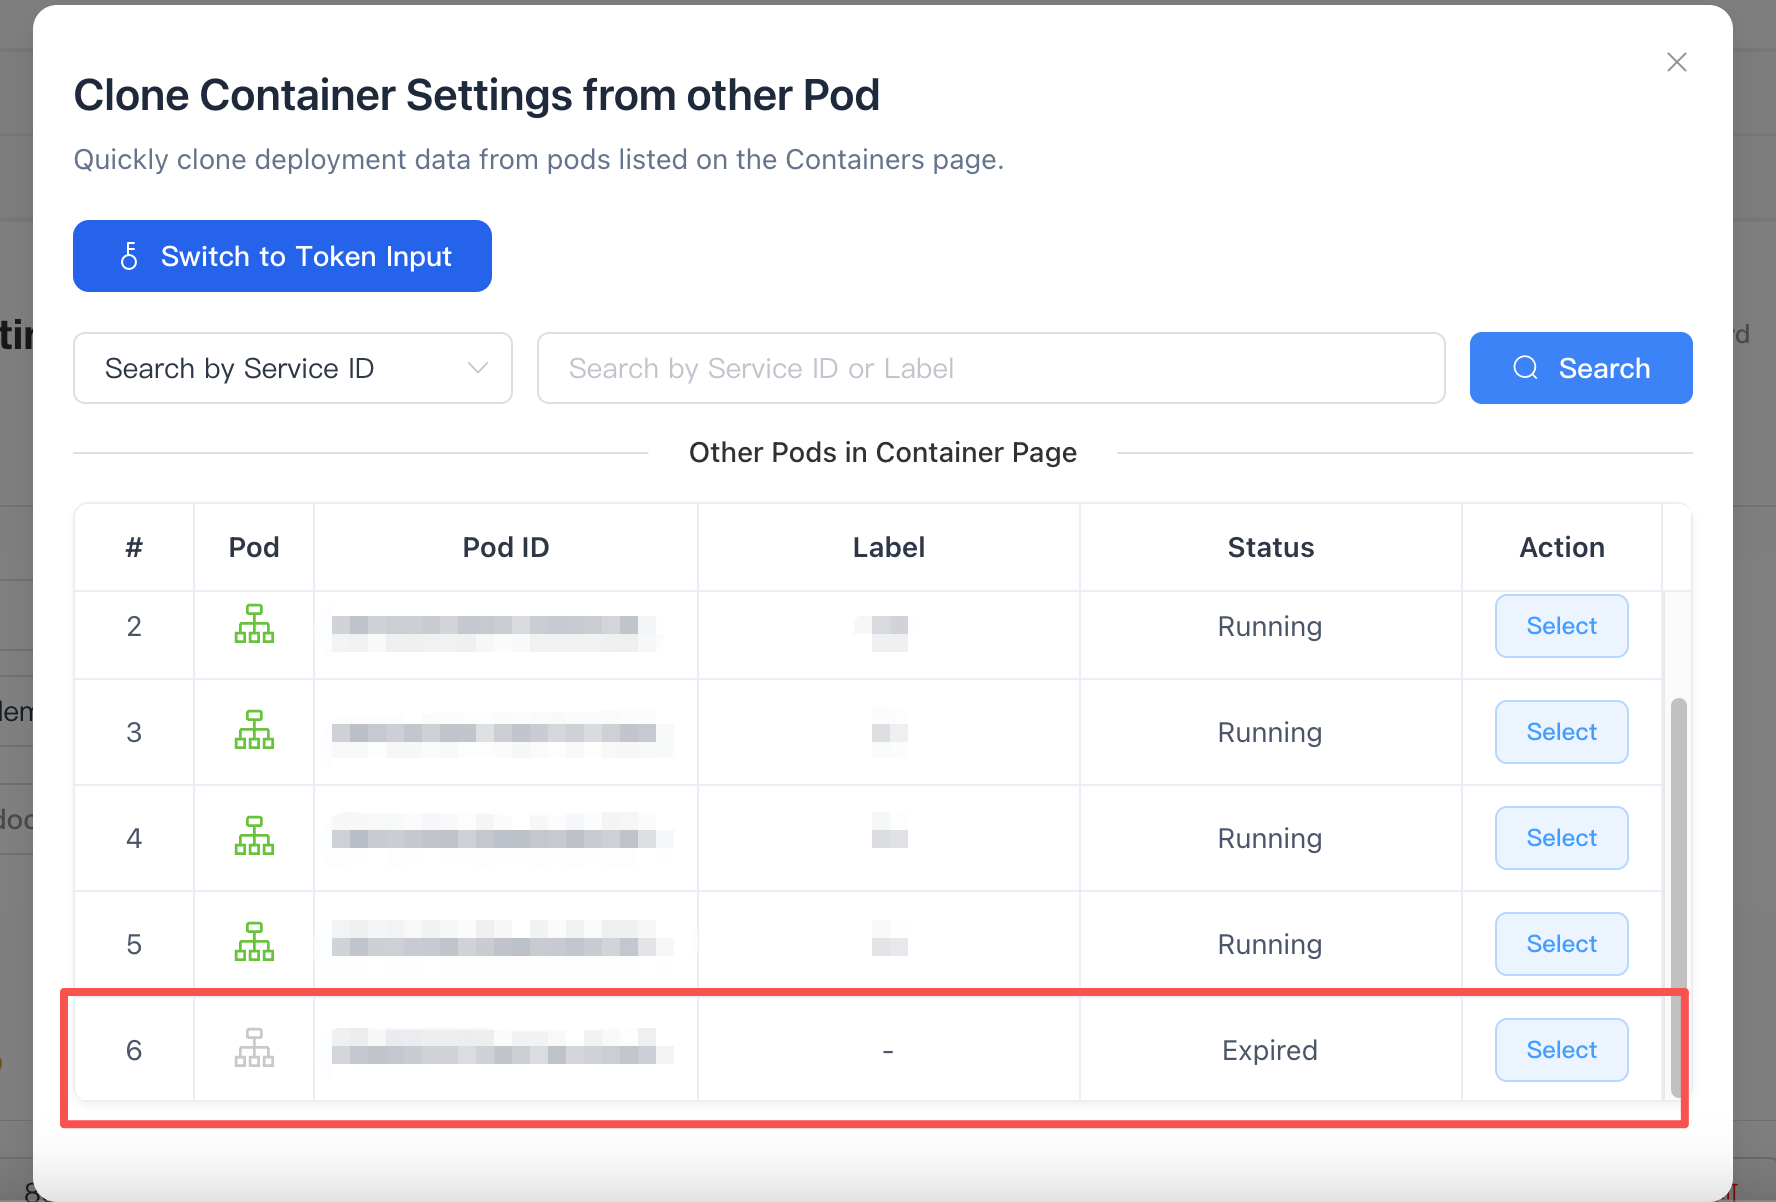Click the Status column header
The width and height of the screenshot is (1776, 1202).
[x=1270, y=547]
